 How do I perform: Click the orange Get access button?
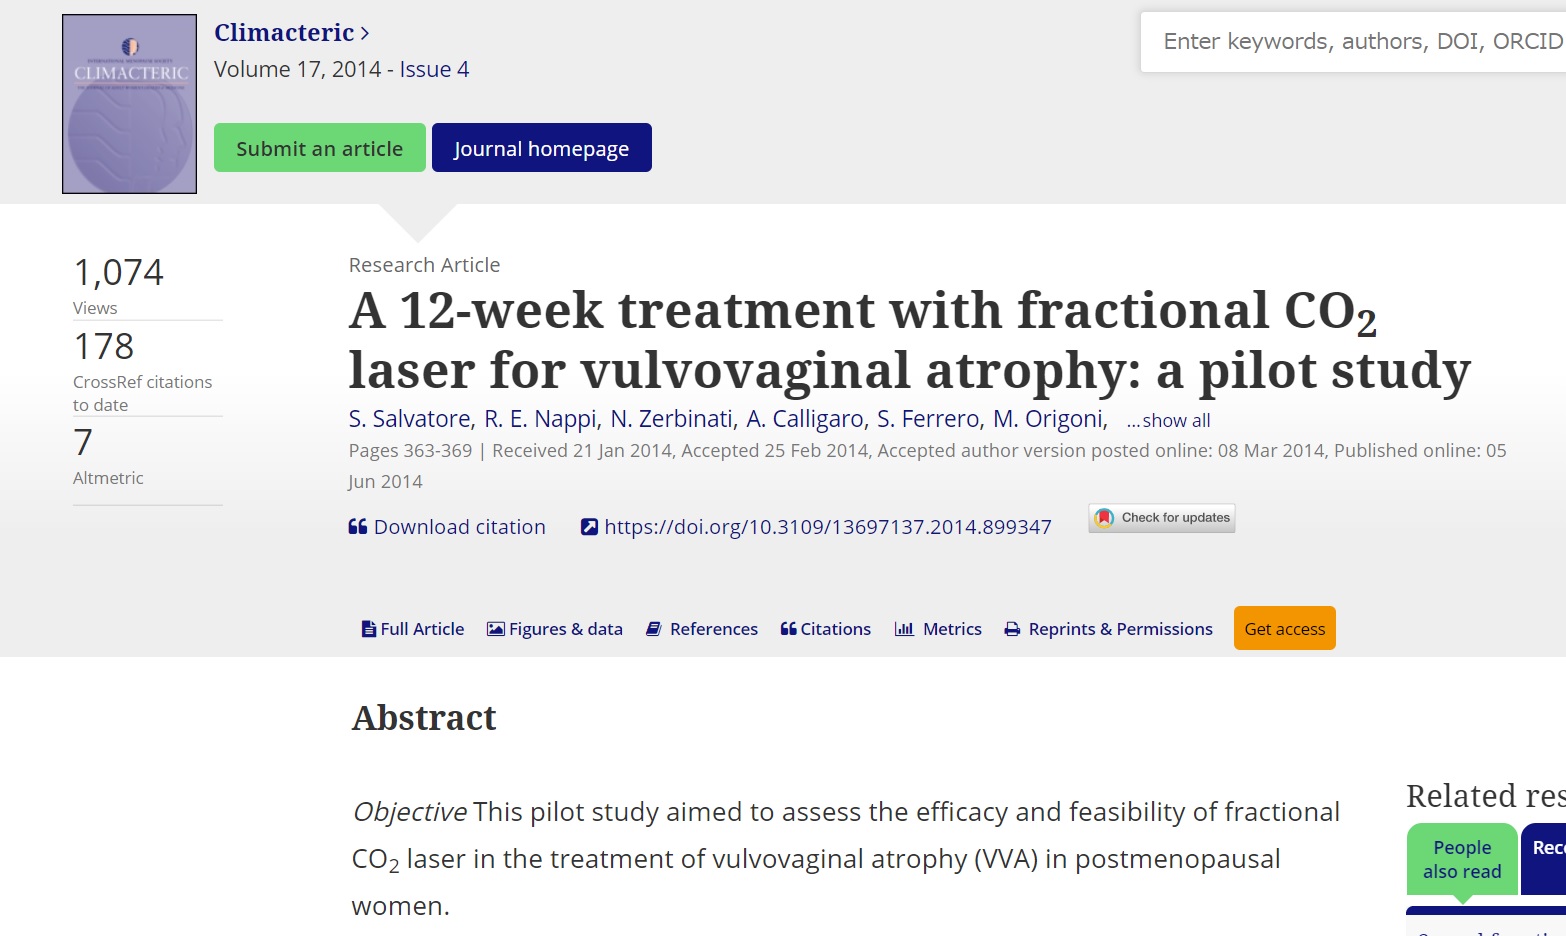(1285, 628)
